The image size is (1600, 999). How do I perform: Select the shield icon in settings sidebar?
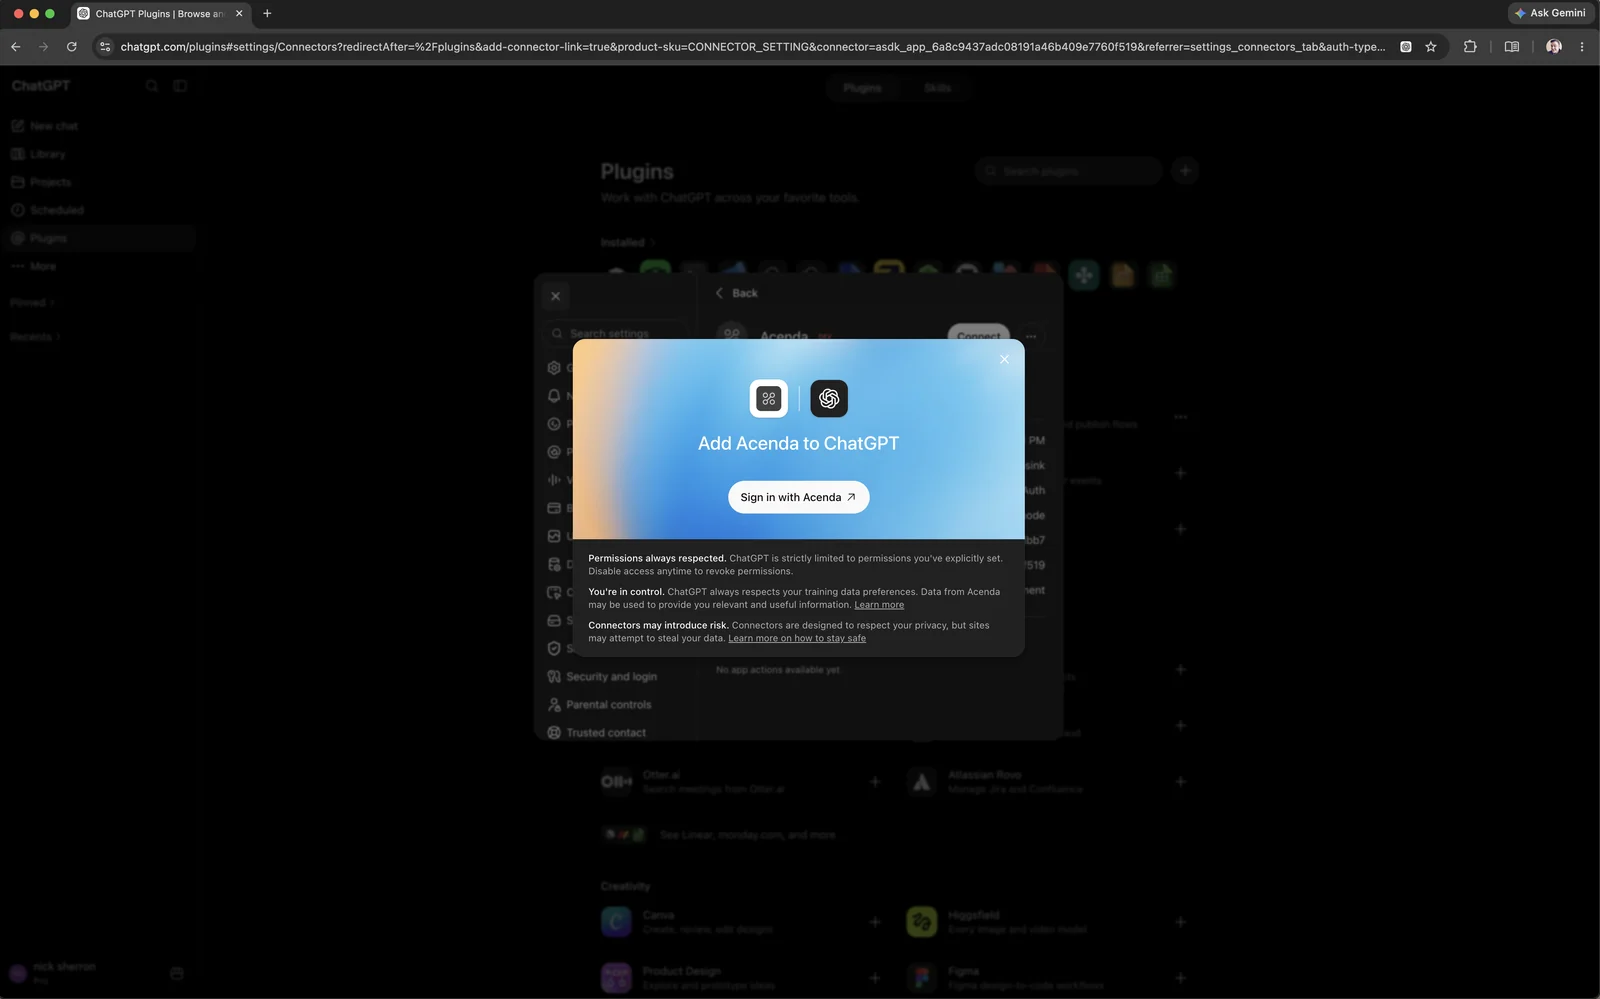[554, 648]
